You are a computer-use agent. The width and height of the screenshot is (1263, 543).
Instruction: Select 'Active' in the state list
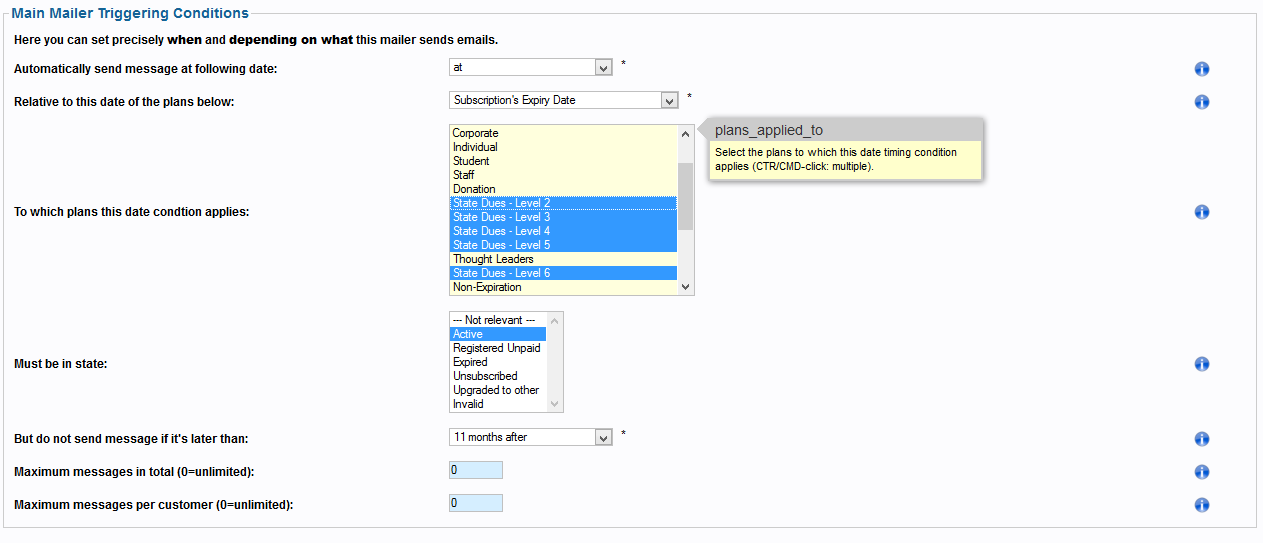pos(498,334)
